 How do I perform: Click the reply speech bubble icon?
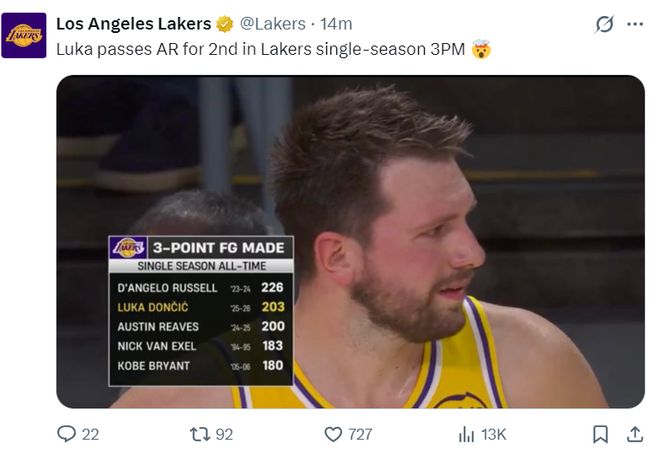point(67,434)
